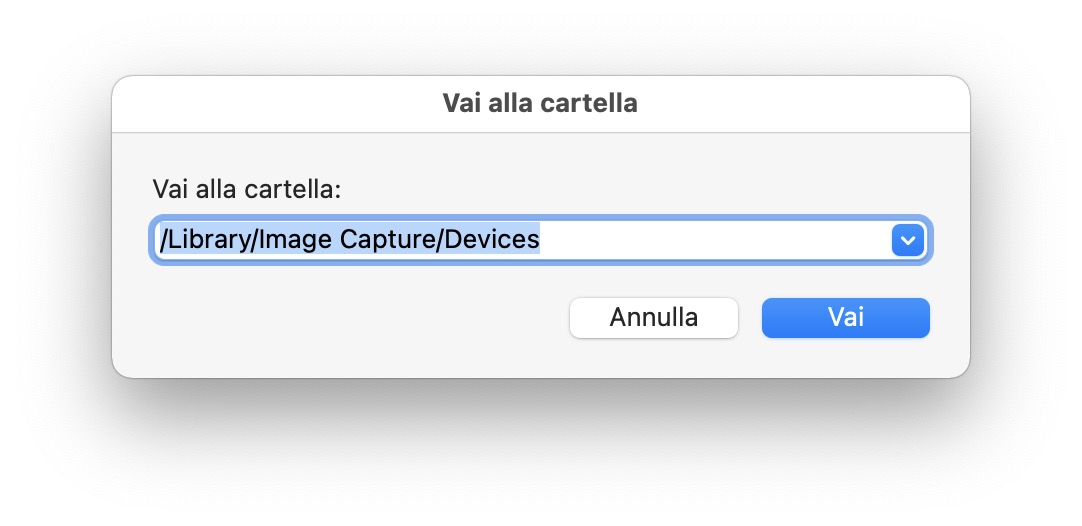Show path suggestions with the blue chevron button

click(908, 240)
